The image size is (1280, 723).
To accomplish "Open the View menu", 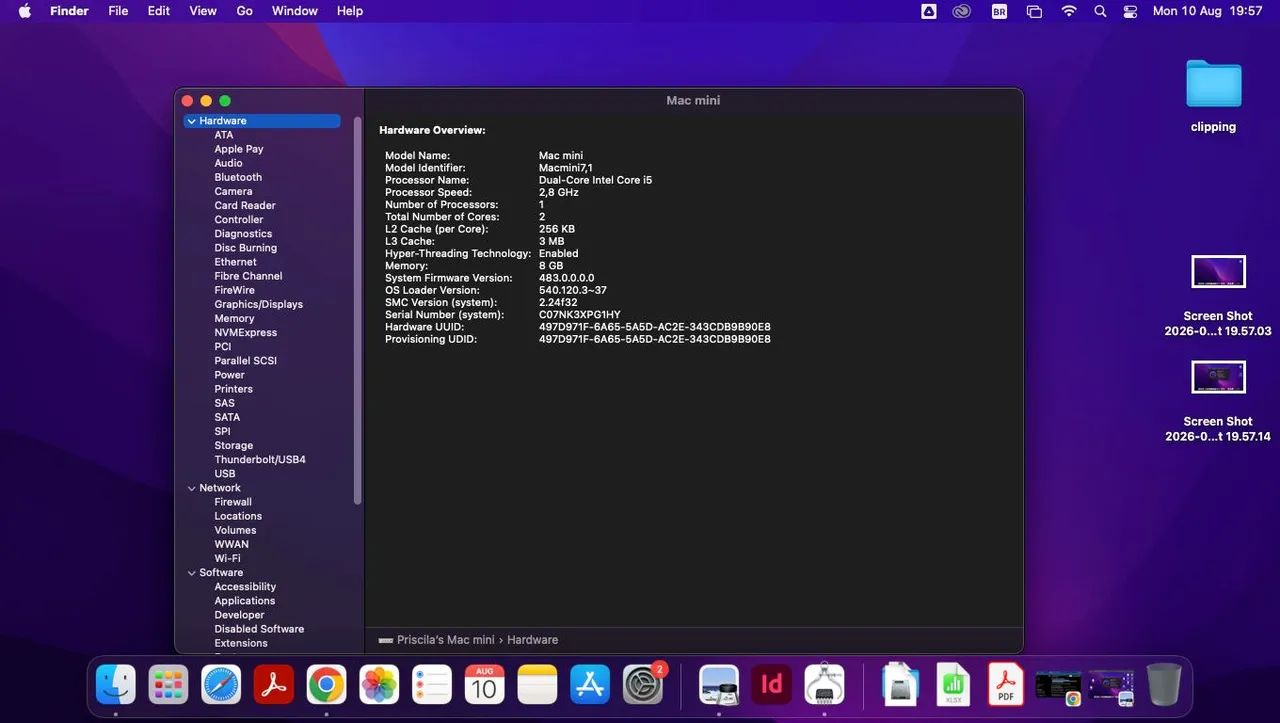I will point(203,11).
